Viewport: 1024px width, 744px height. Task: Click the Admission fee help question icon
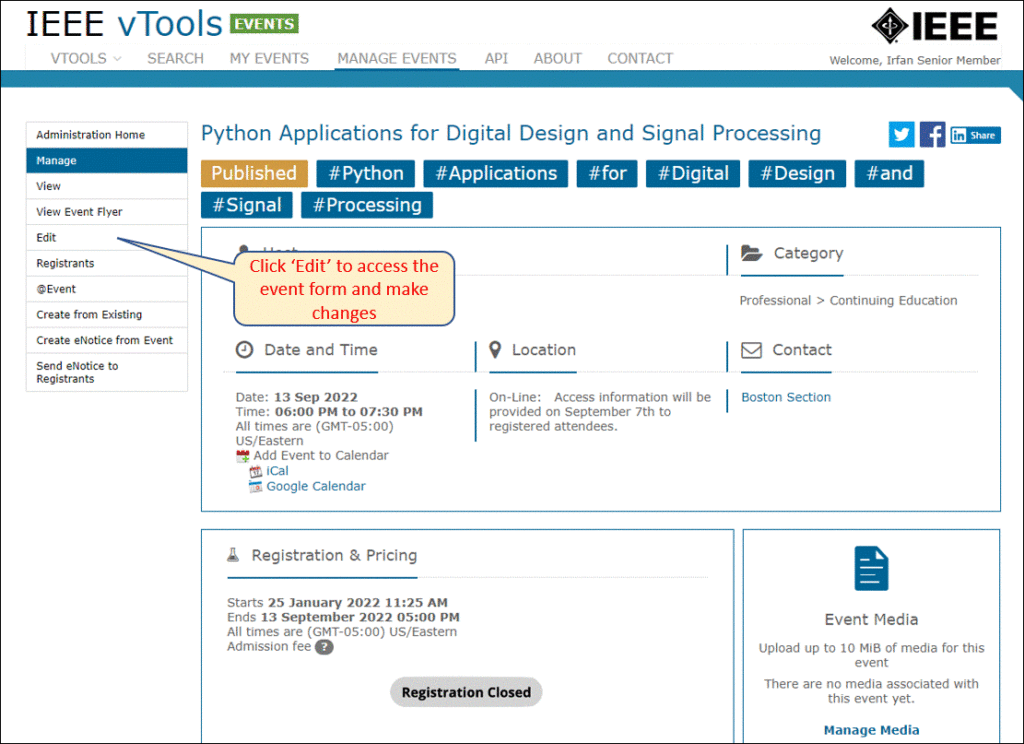(324, 647)
